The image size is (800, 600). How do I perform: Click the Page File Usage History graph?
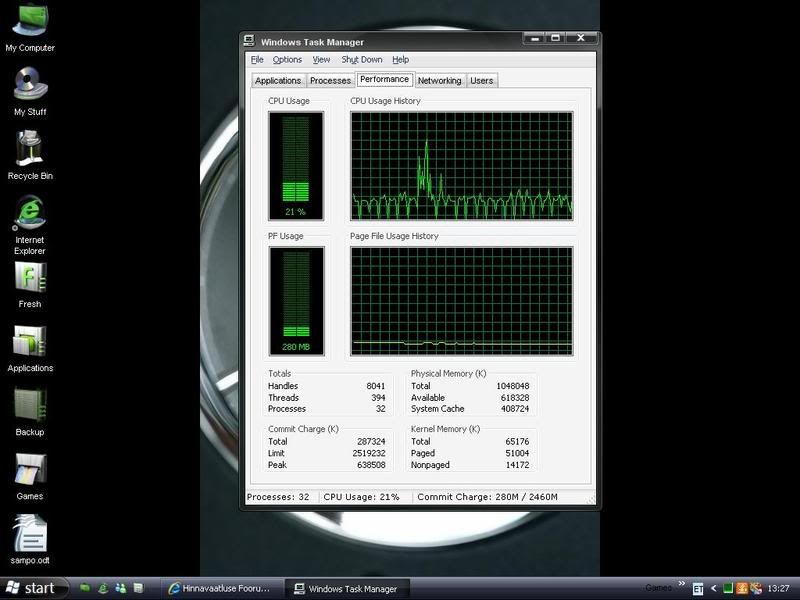coord(462,301)
